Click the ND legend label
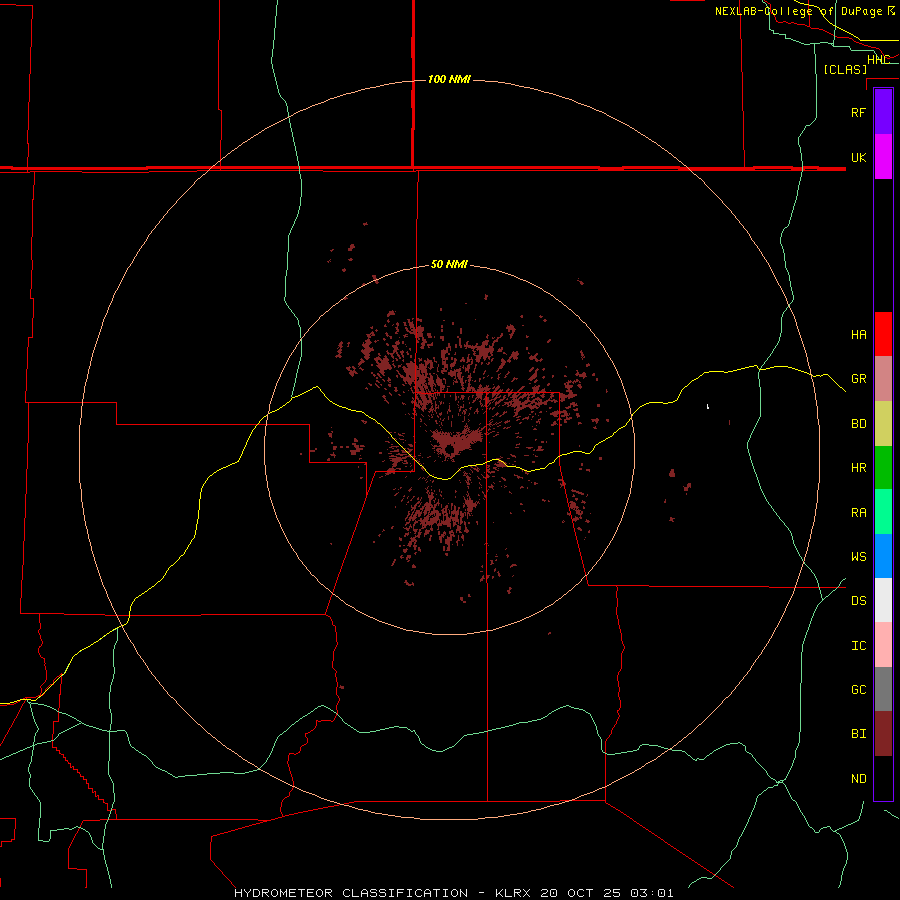900x900 pixels. pos(858,778)
